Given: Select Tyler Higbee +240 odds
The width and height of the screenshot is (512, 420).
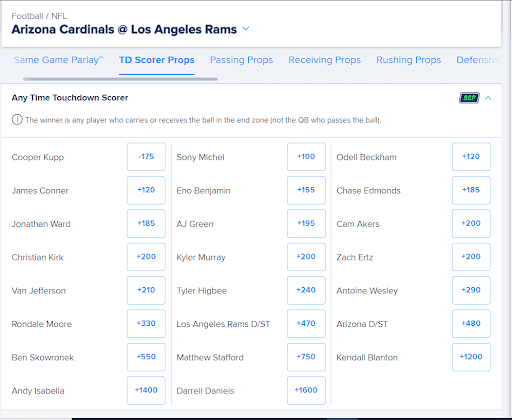Looking at the screenshot, I should click(306, 290).
